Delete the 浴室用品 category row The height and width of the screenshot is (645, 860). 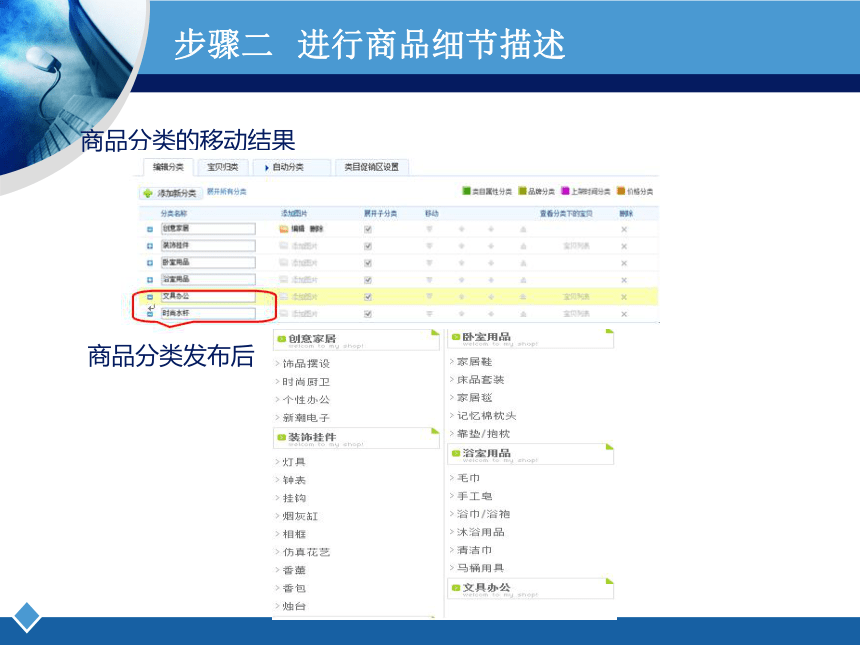[624, 280]
